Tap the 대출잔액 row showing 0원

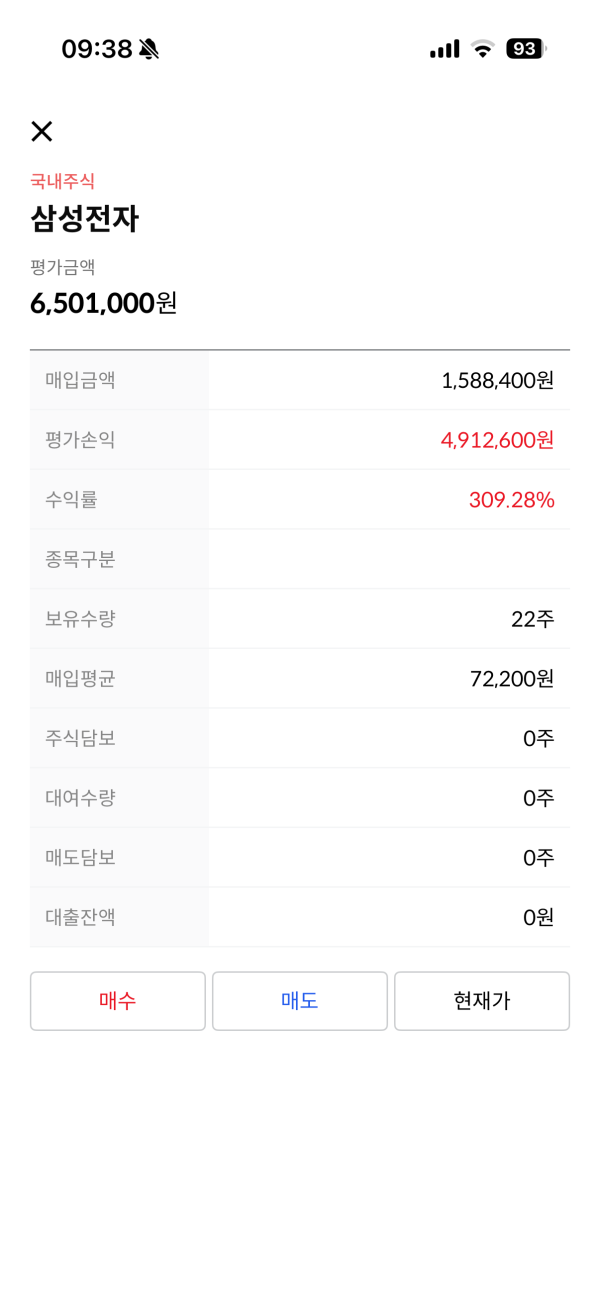tap(300, 917)
